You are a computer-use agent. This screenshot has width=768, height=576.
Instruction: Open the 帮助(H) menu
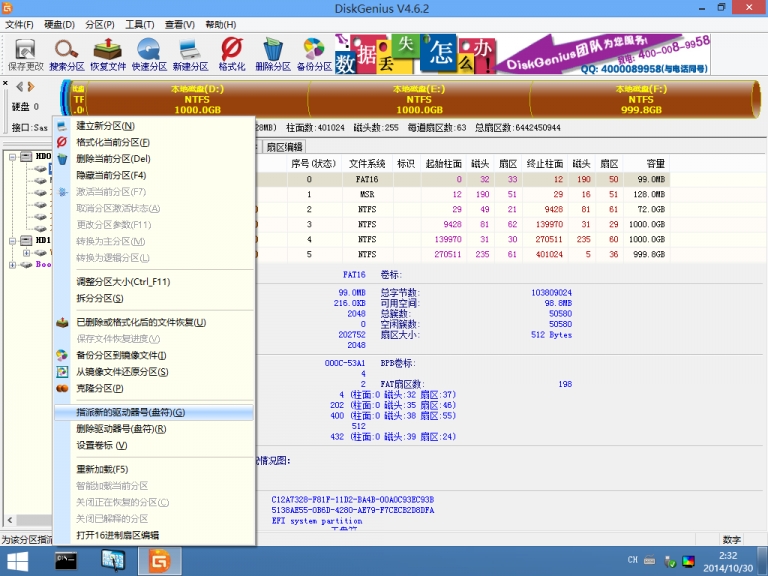pos(220,24)
